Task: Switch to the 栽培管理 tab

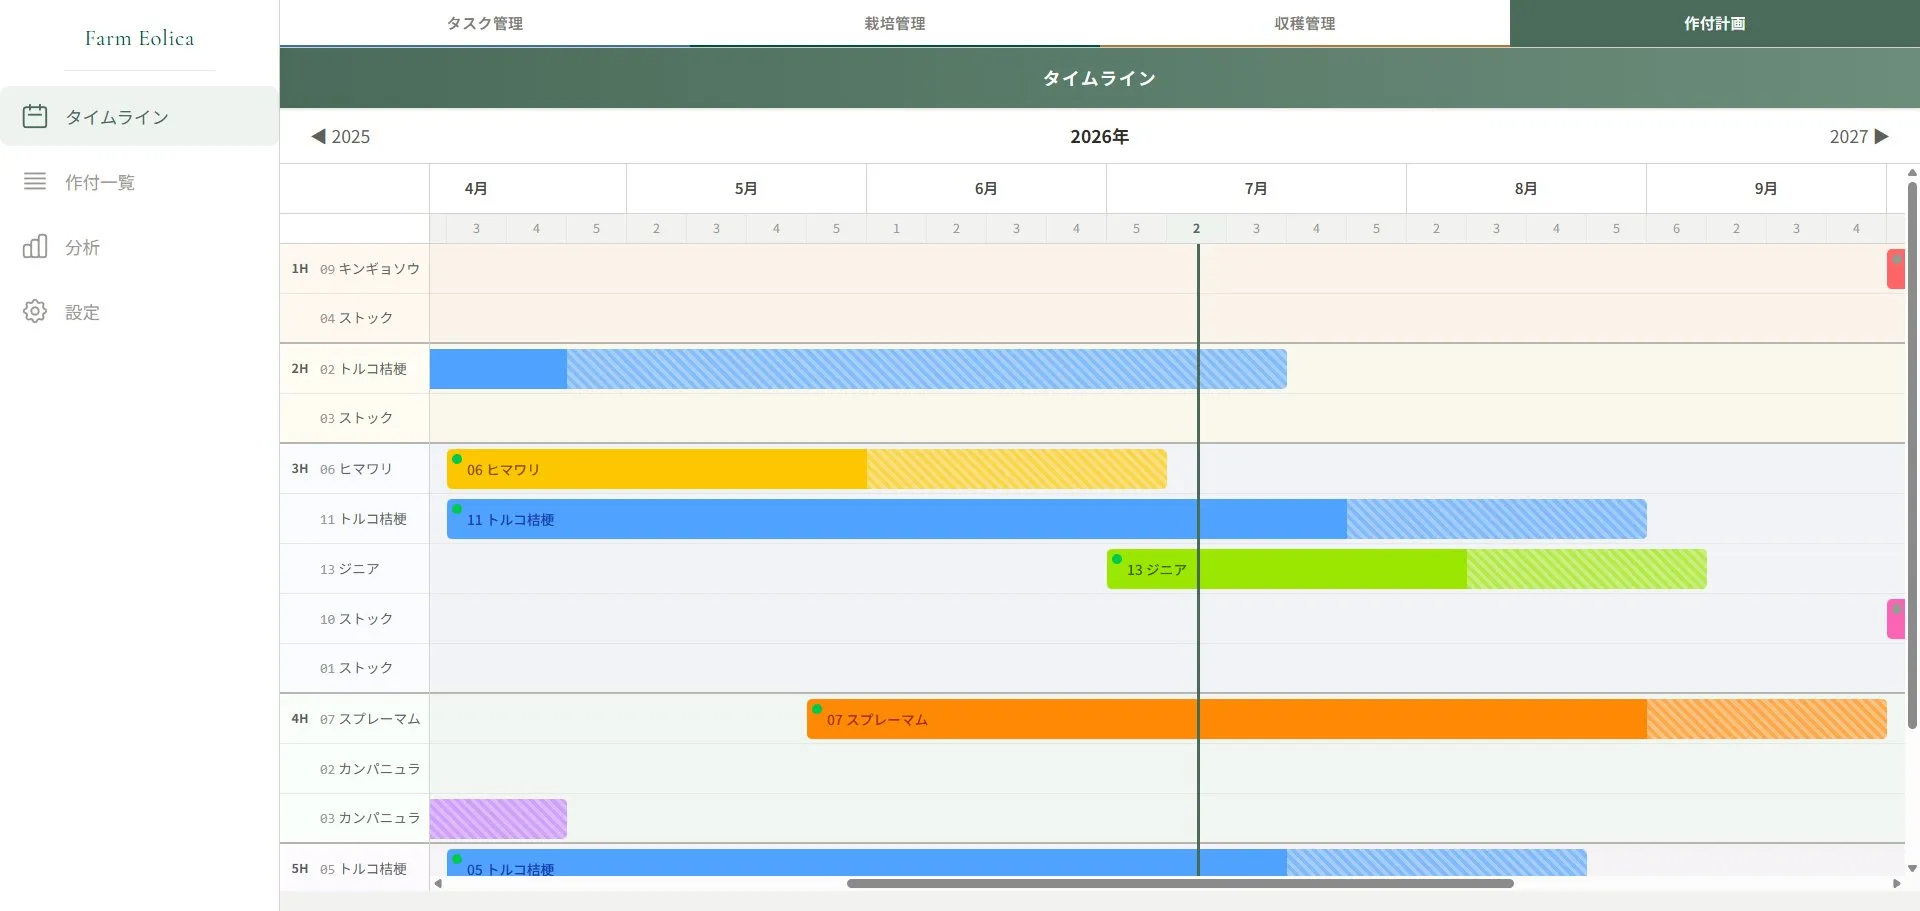Action: (x=895, y=23)
